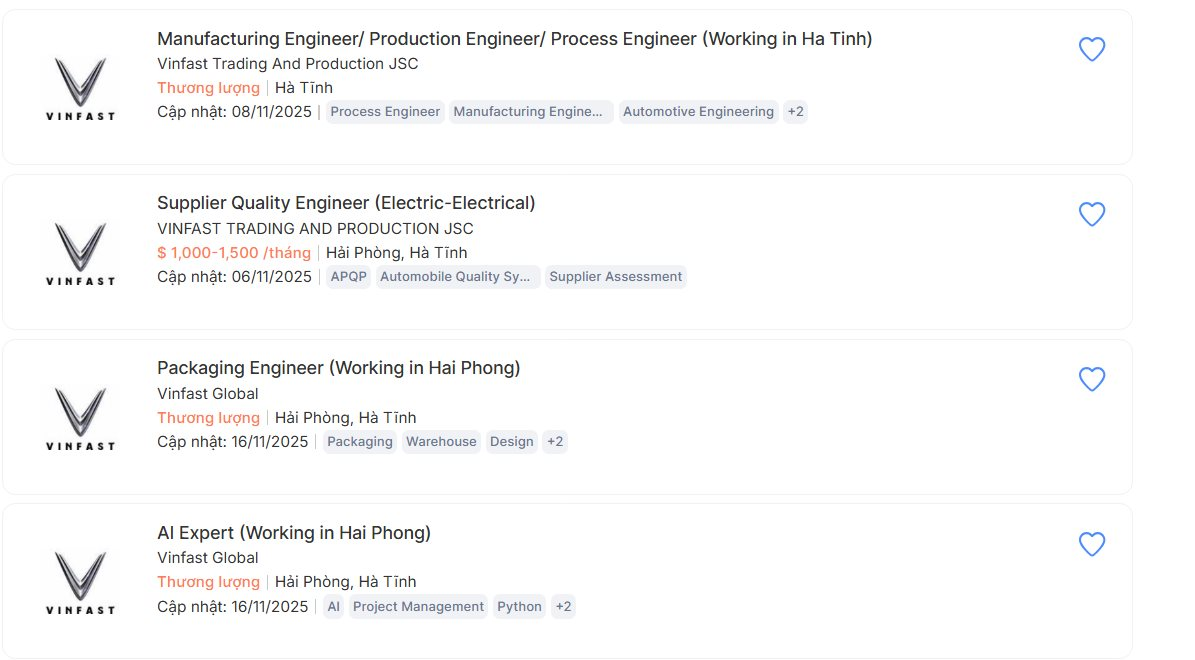Favorite the Supplier Quality Engineer job
Screen dimensions: 1195x660
point(1092,214)
